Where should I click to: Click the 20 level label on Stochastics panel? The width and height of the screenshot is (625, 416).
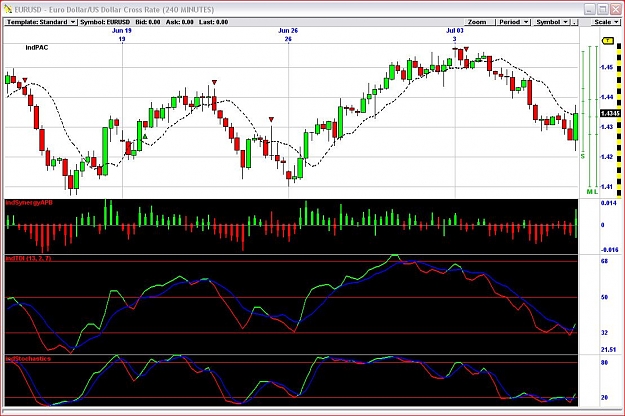click(x=604, y=397)
